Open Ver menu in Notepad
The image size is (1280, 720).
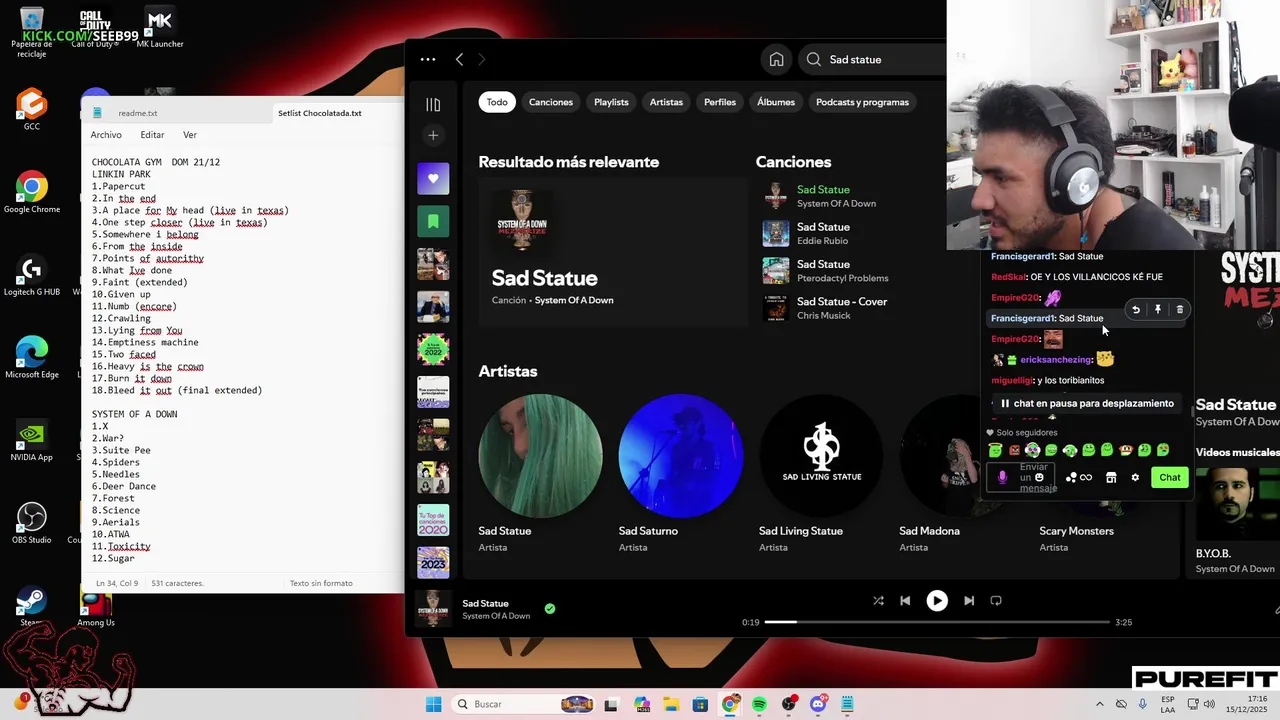click(x=190, y=135)
